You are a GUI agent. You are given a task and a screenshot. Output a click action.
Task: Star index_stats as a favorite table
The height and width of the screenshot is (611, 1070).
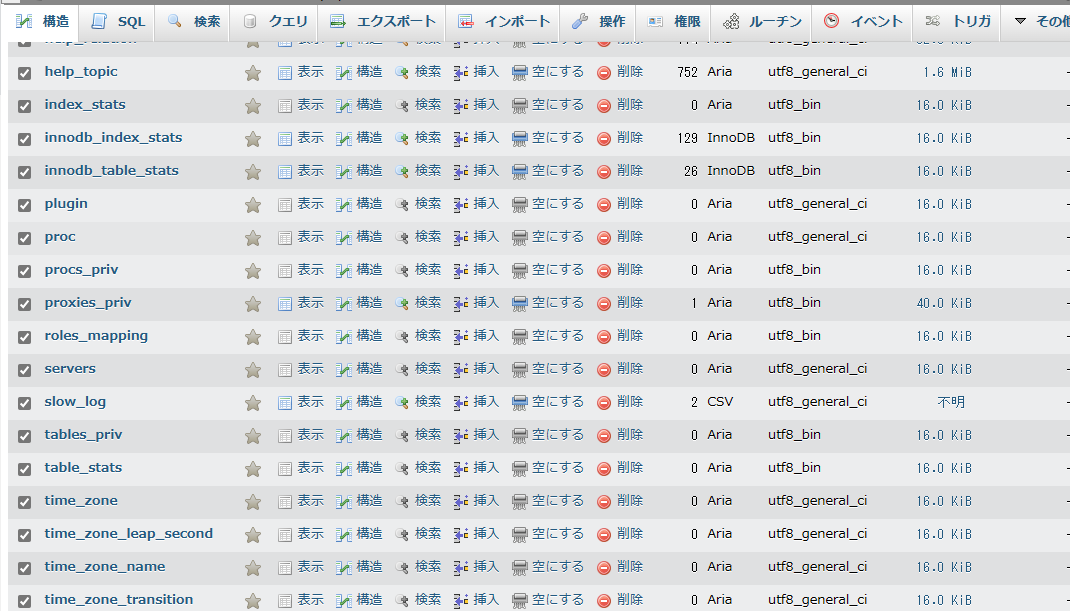tap(253, 104)
